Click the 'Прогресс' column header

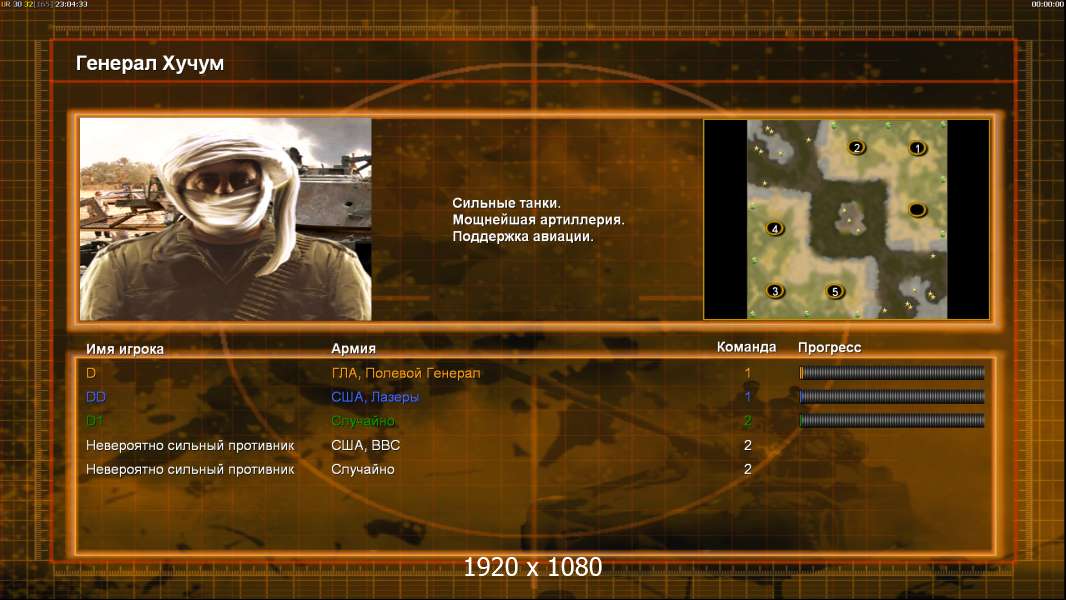829,348
